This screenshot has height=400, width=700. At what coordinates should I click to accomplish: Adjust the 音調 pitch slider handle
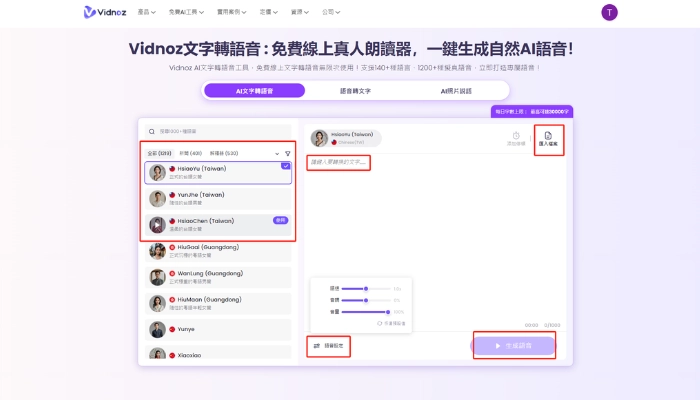point(366,300)
